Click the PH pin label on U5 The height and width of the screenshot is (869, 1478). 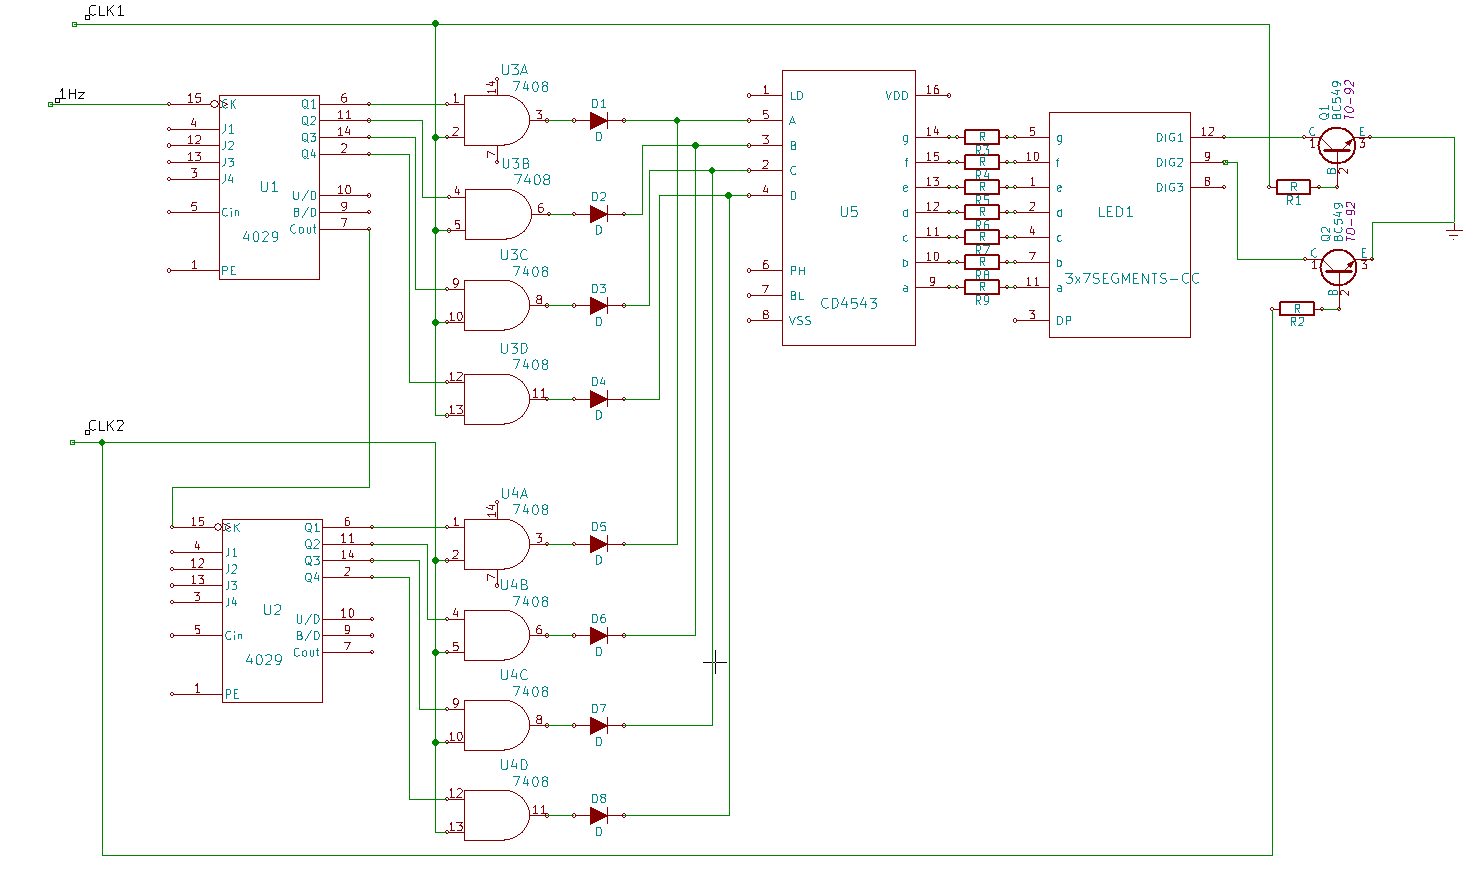[798, 271]
